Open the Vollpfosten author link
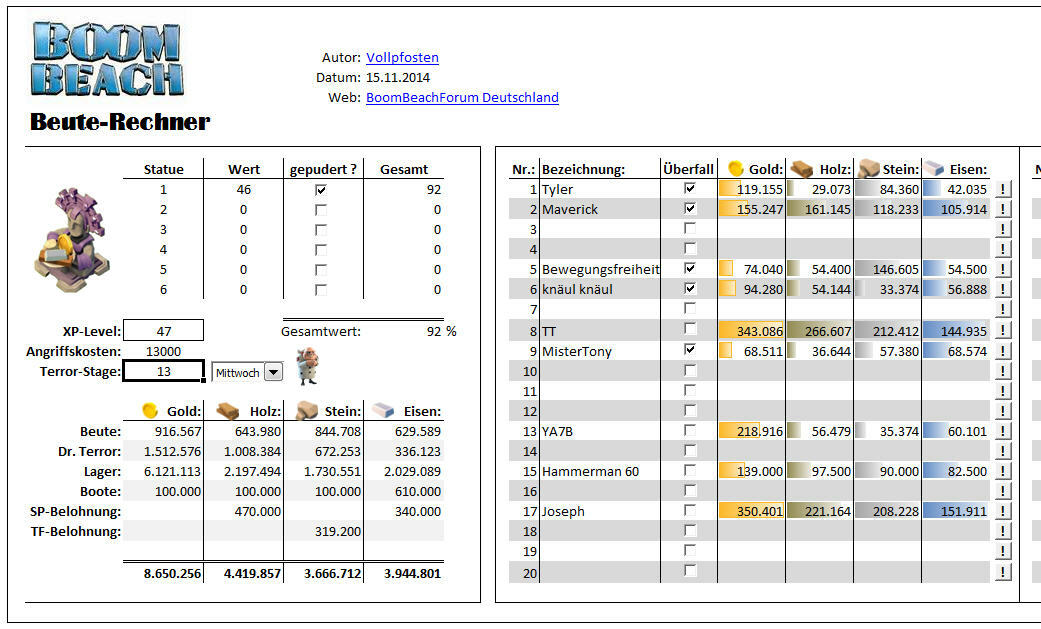Image resolution: width=1041 pixels, height=629 pixels. pyautogui.click(x=402, y=58)
